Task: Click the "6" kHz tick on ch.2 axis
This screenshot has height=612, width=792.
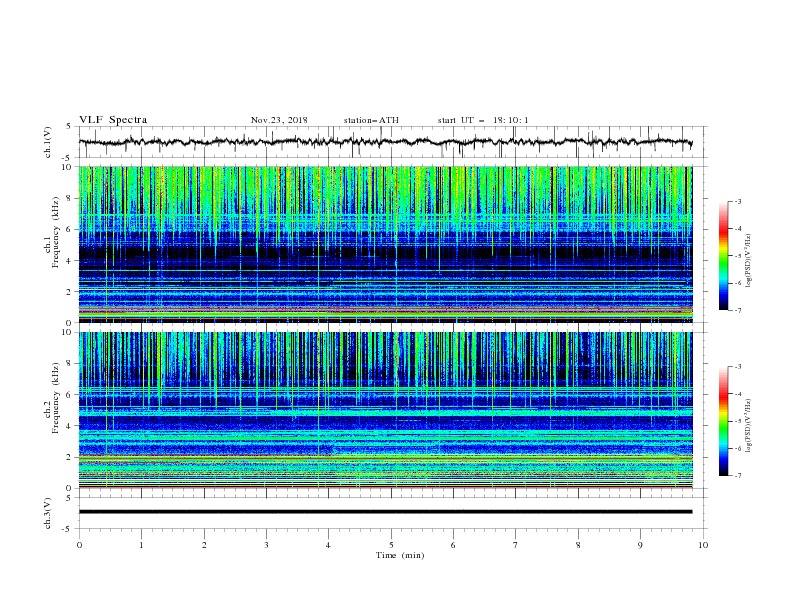Action: [x=69, y=395]
